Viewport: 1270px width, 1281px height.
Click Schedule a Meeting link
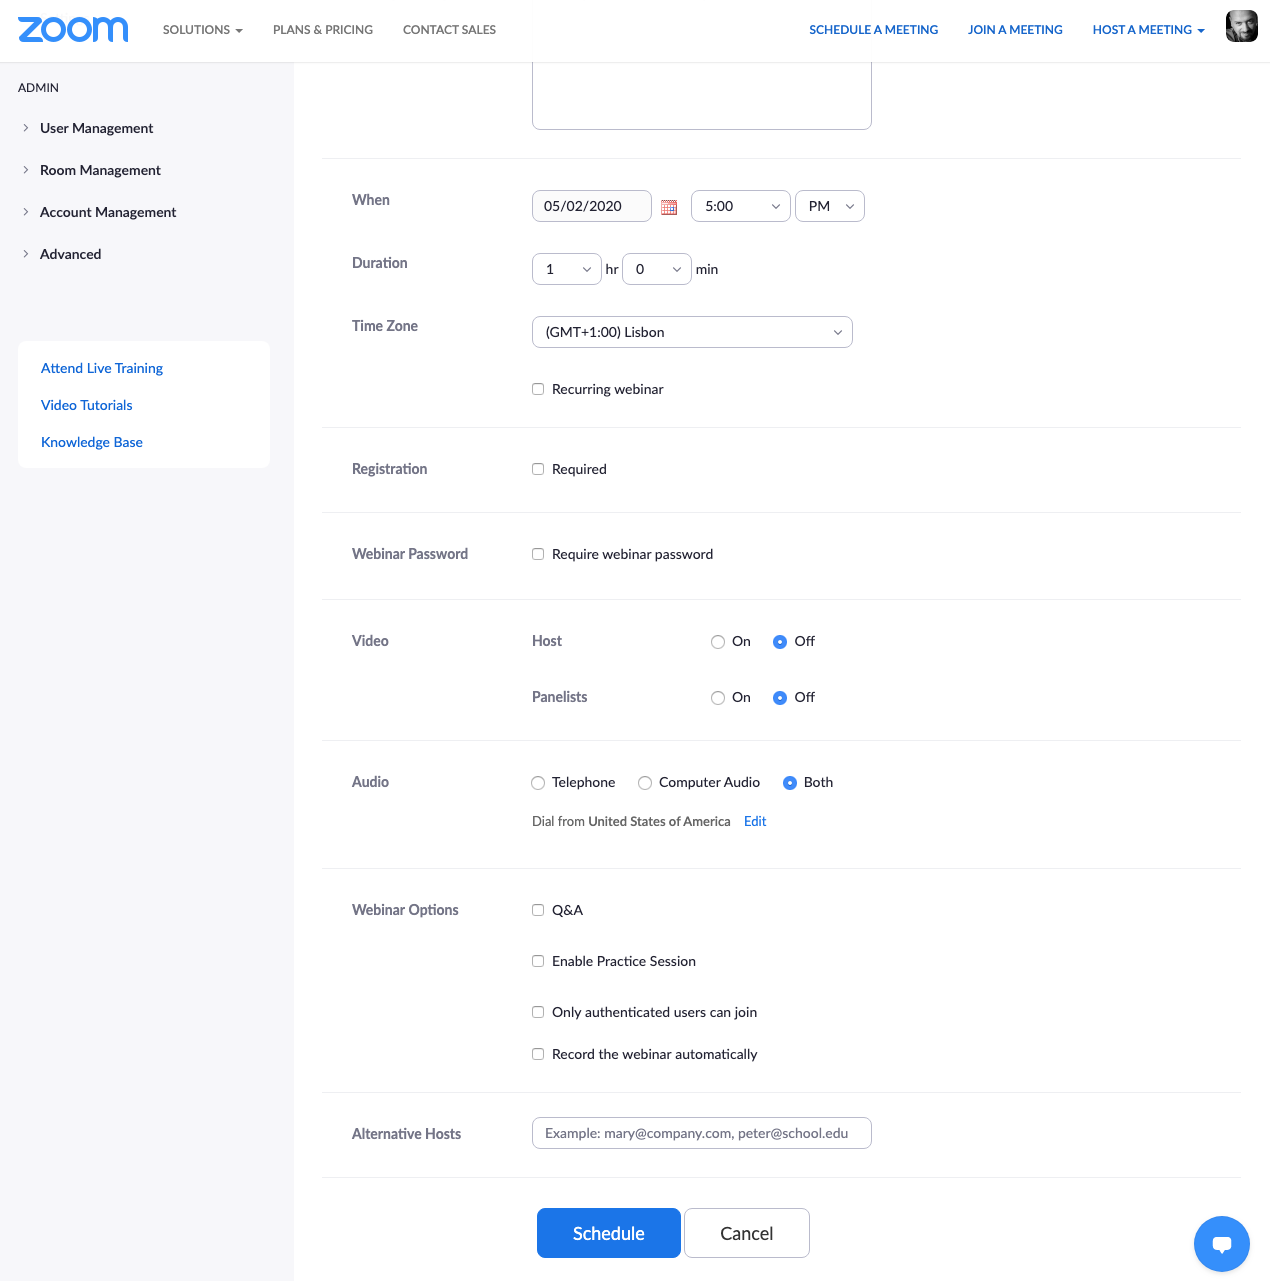point(874,30)
